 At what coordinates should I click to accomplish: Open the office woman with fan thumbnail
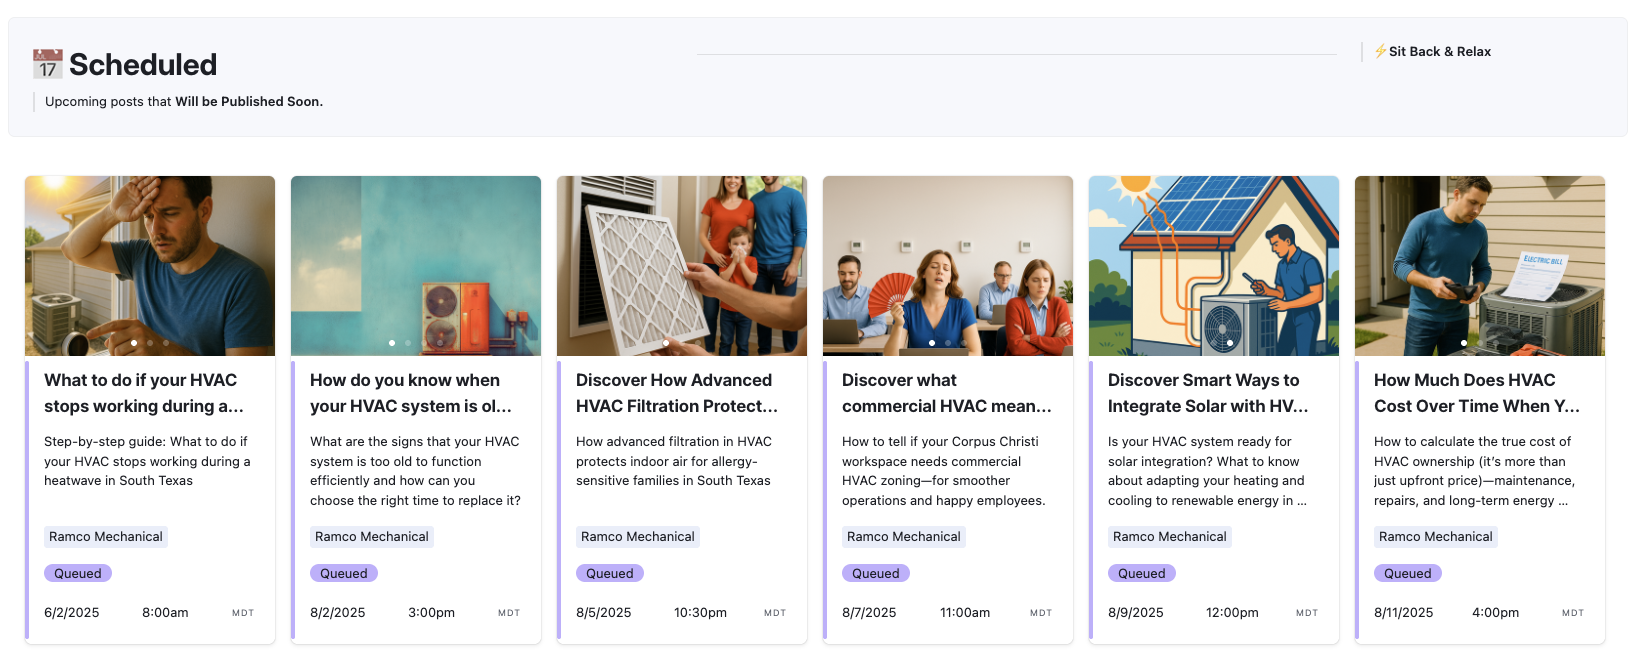tap(948, 266)
